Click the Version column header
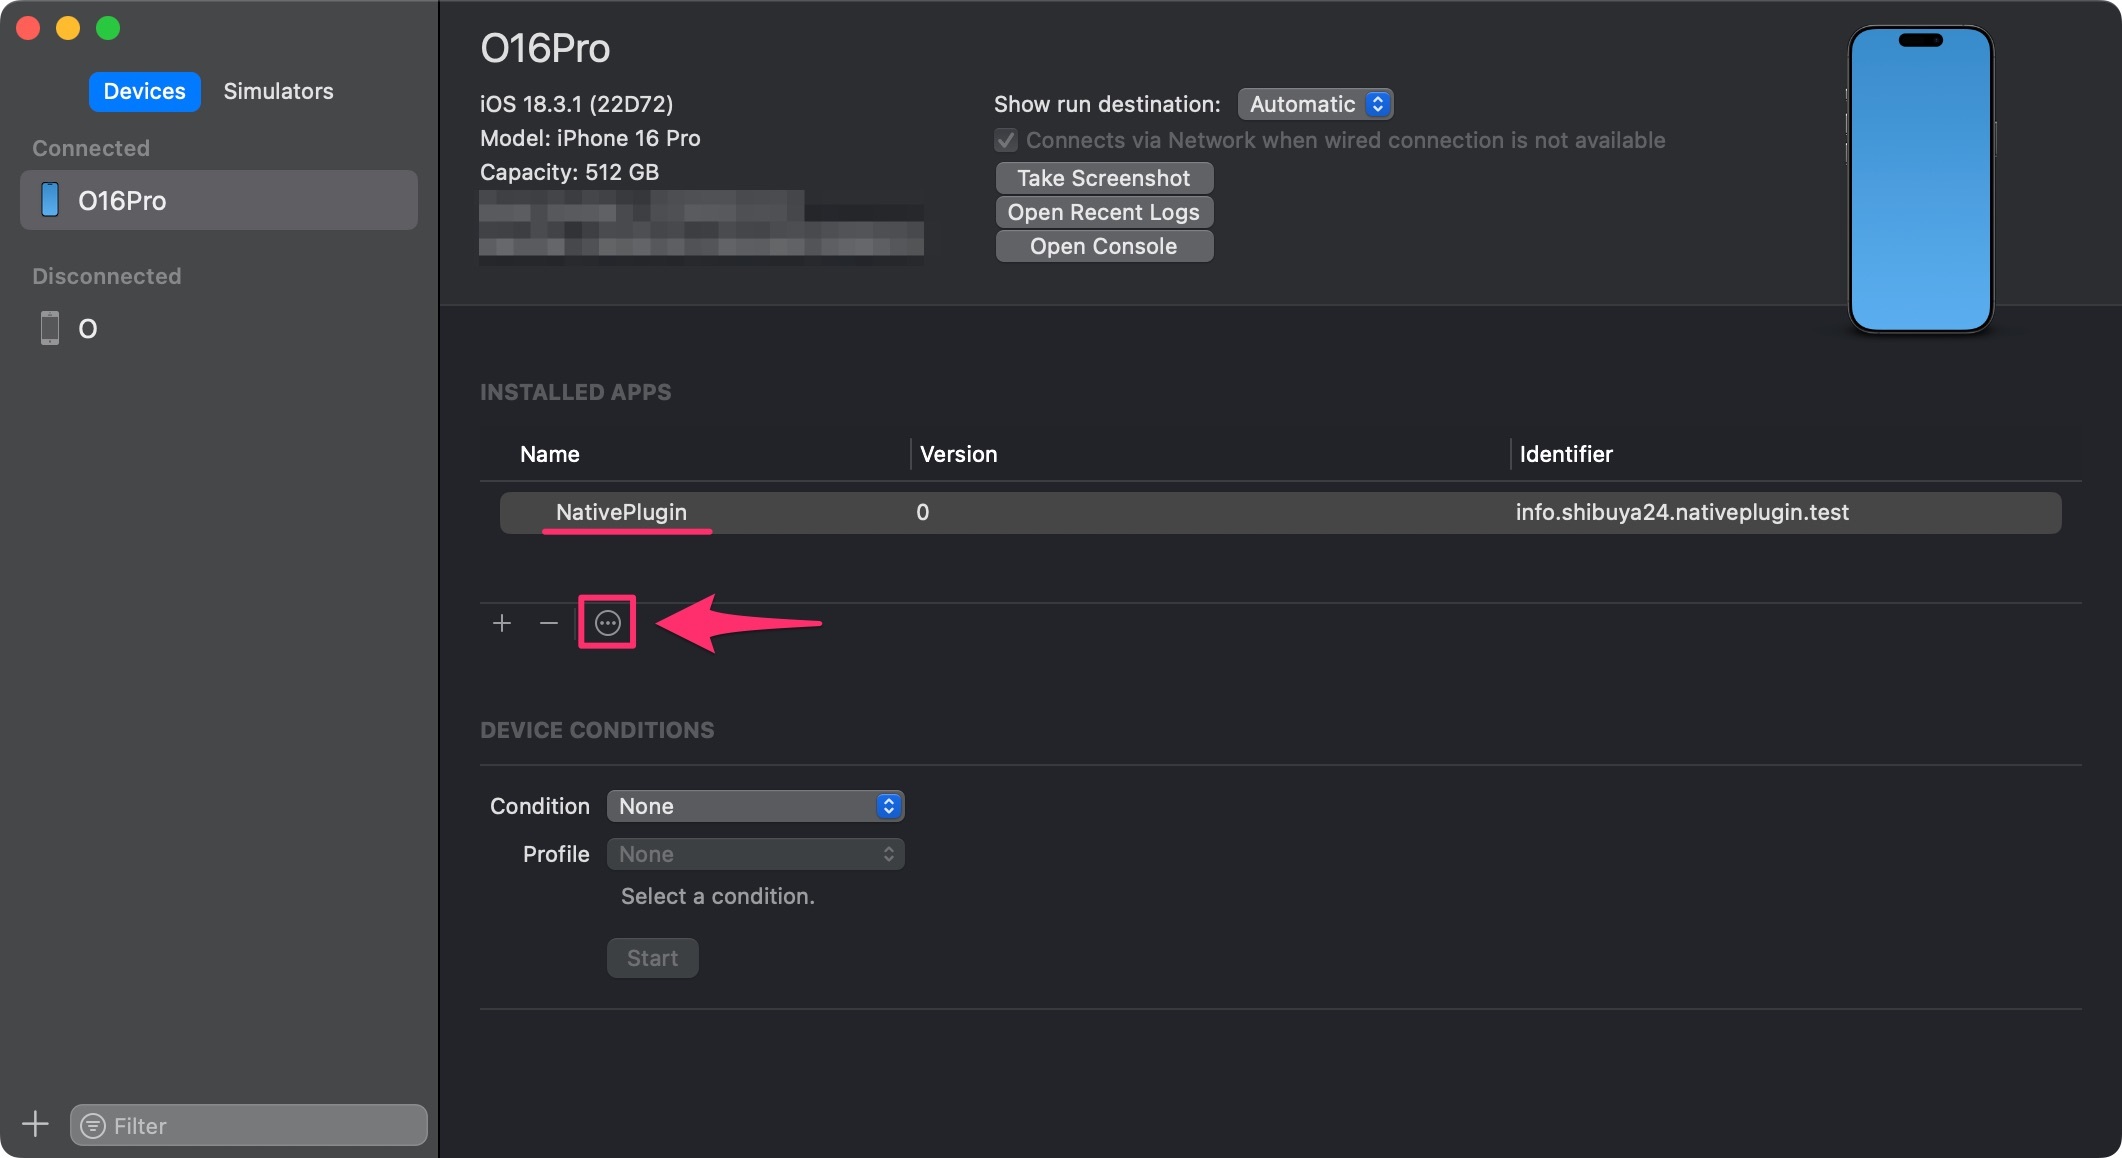Viewport: 2122px width, 1158px height. (x=958, y=454)
